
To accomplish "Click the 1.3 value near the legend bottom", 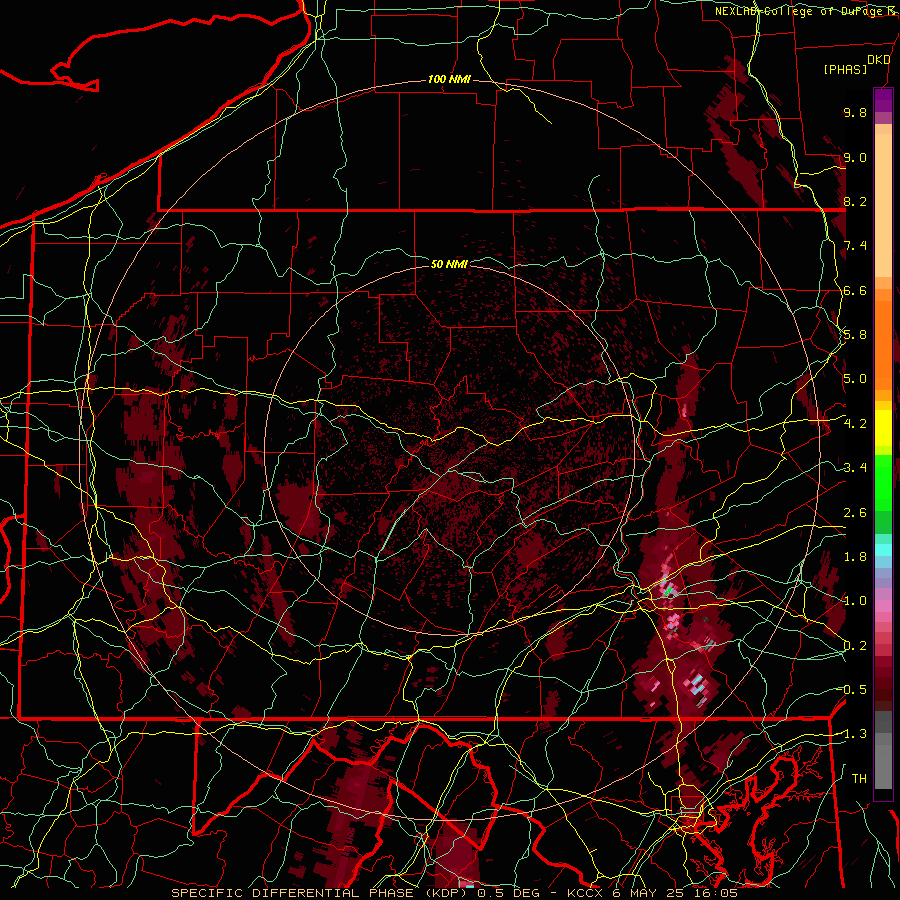I will click(x=855, y=734).
